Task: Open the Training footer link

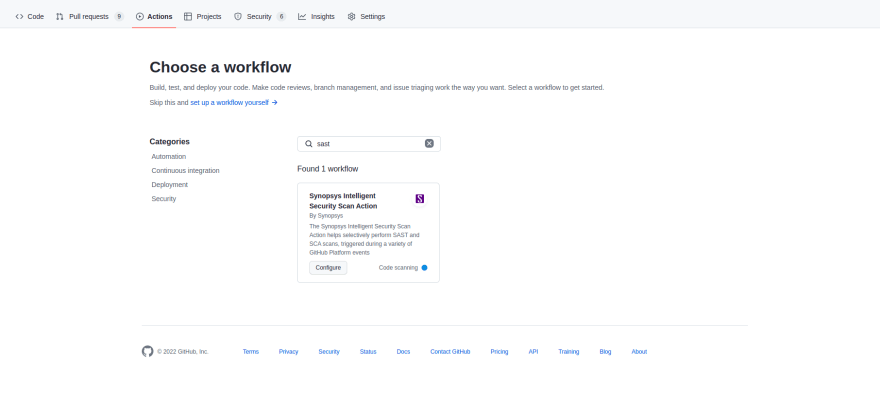Action: tap(569, 352)
